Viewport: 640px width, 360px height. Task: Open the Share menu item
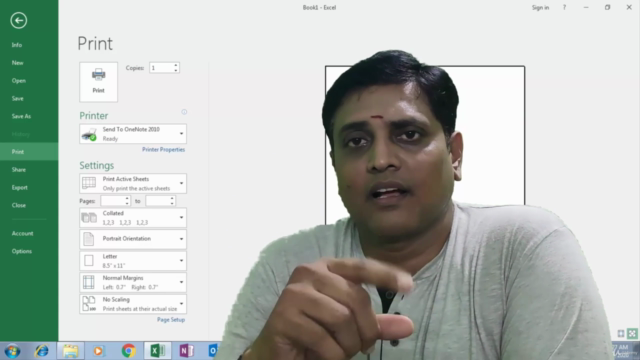[x=19, y=170]
